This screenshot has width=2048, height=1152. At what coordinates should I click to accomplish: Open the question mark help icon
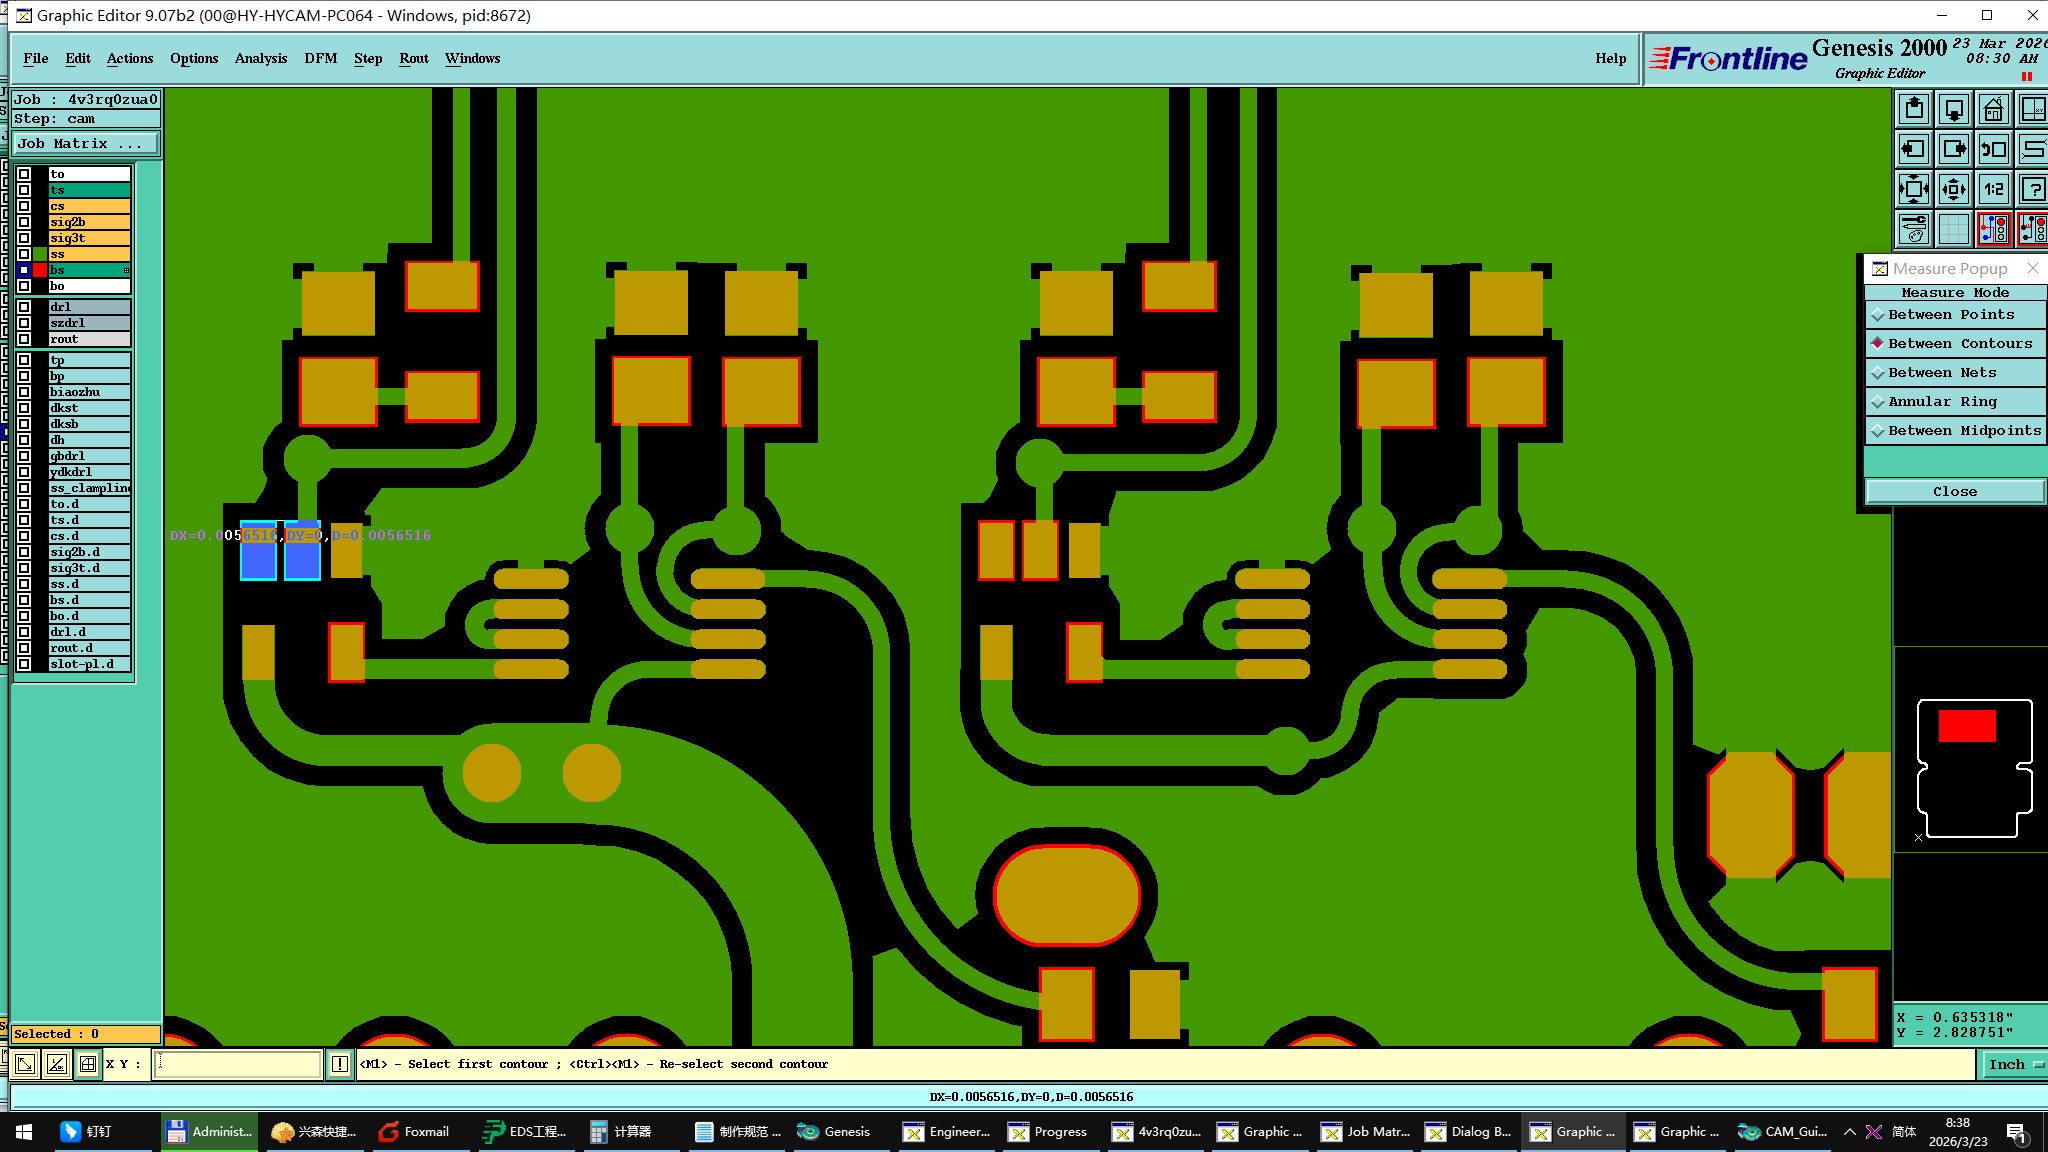coord(2033,189)
